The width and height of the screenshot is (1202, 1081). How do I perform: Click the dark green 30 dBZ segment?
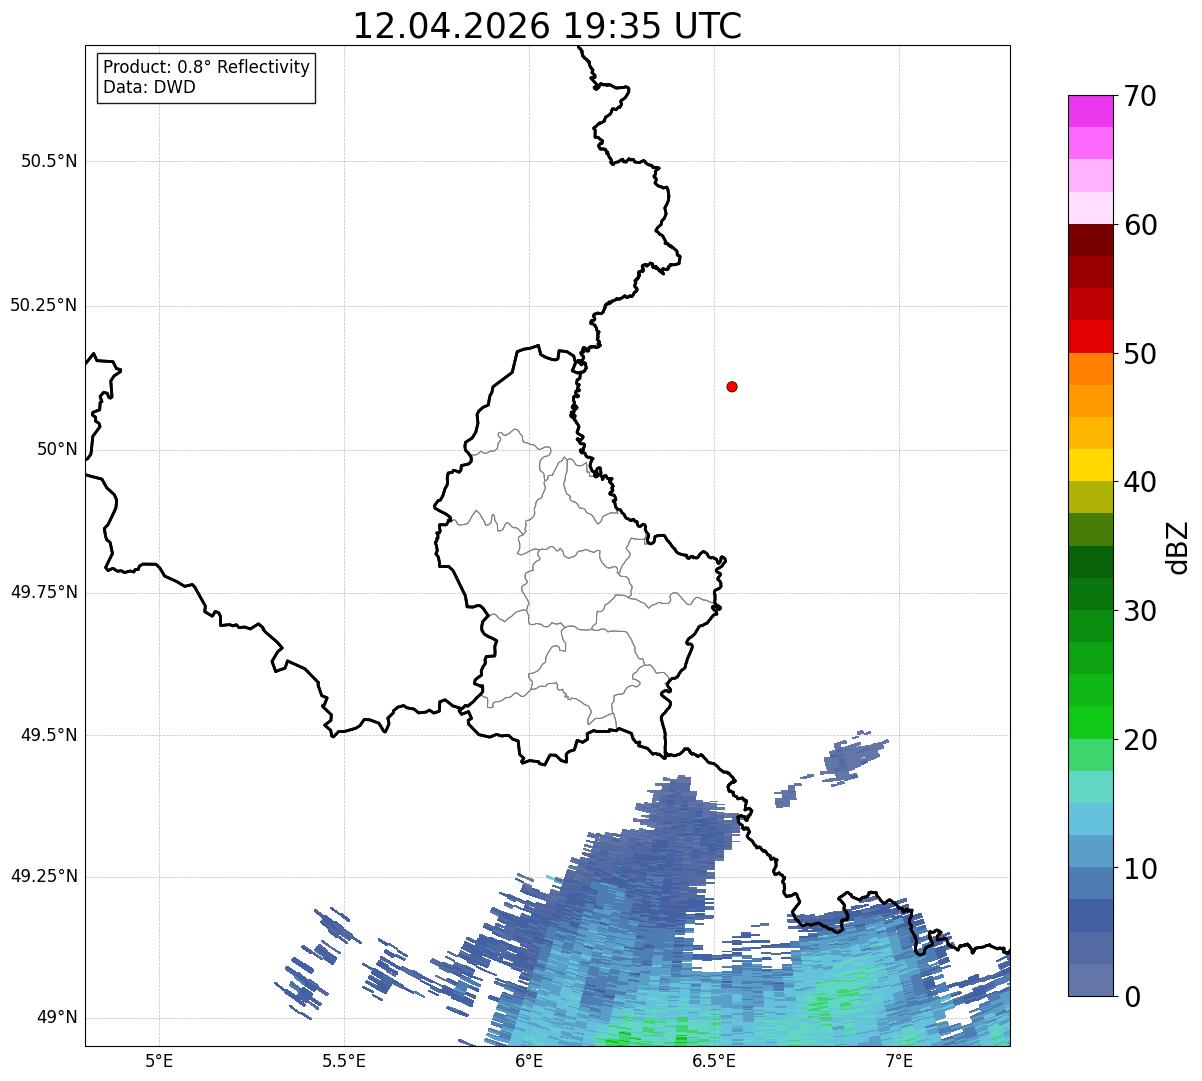point(1090,594)
